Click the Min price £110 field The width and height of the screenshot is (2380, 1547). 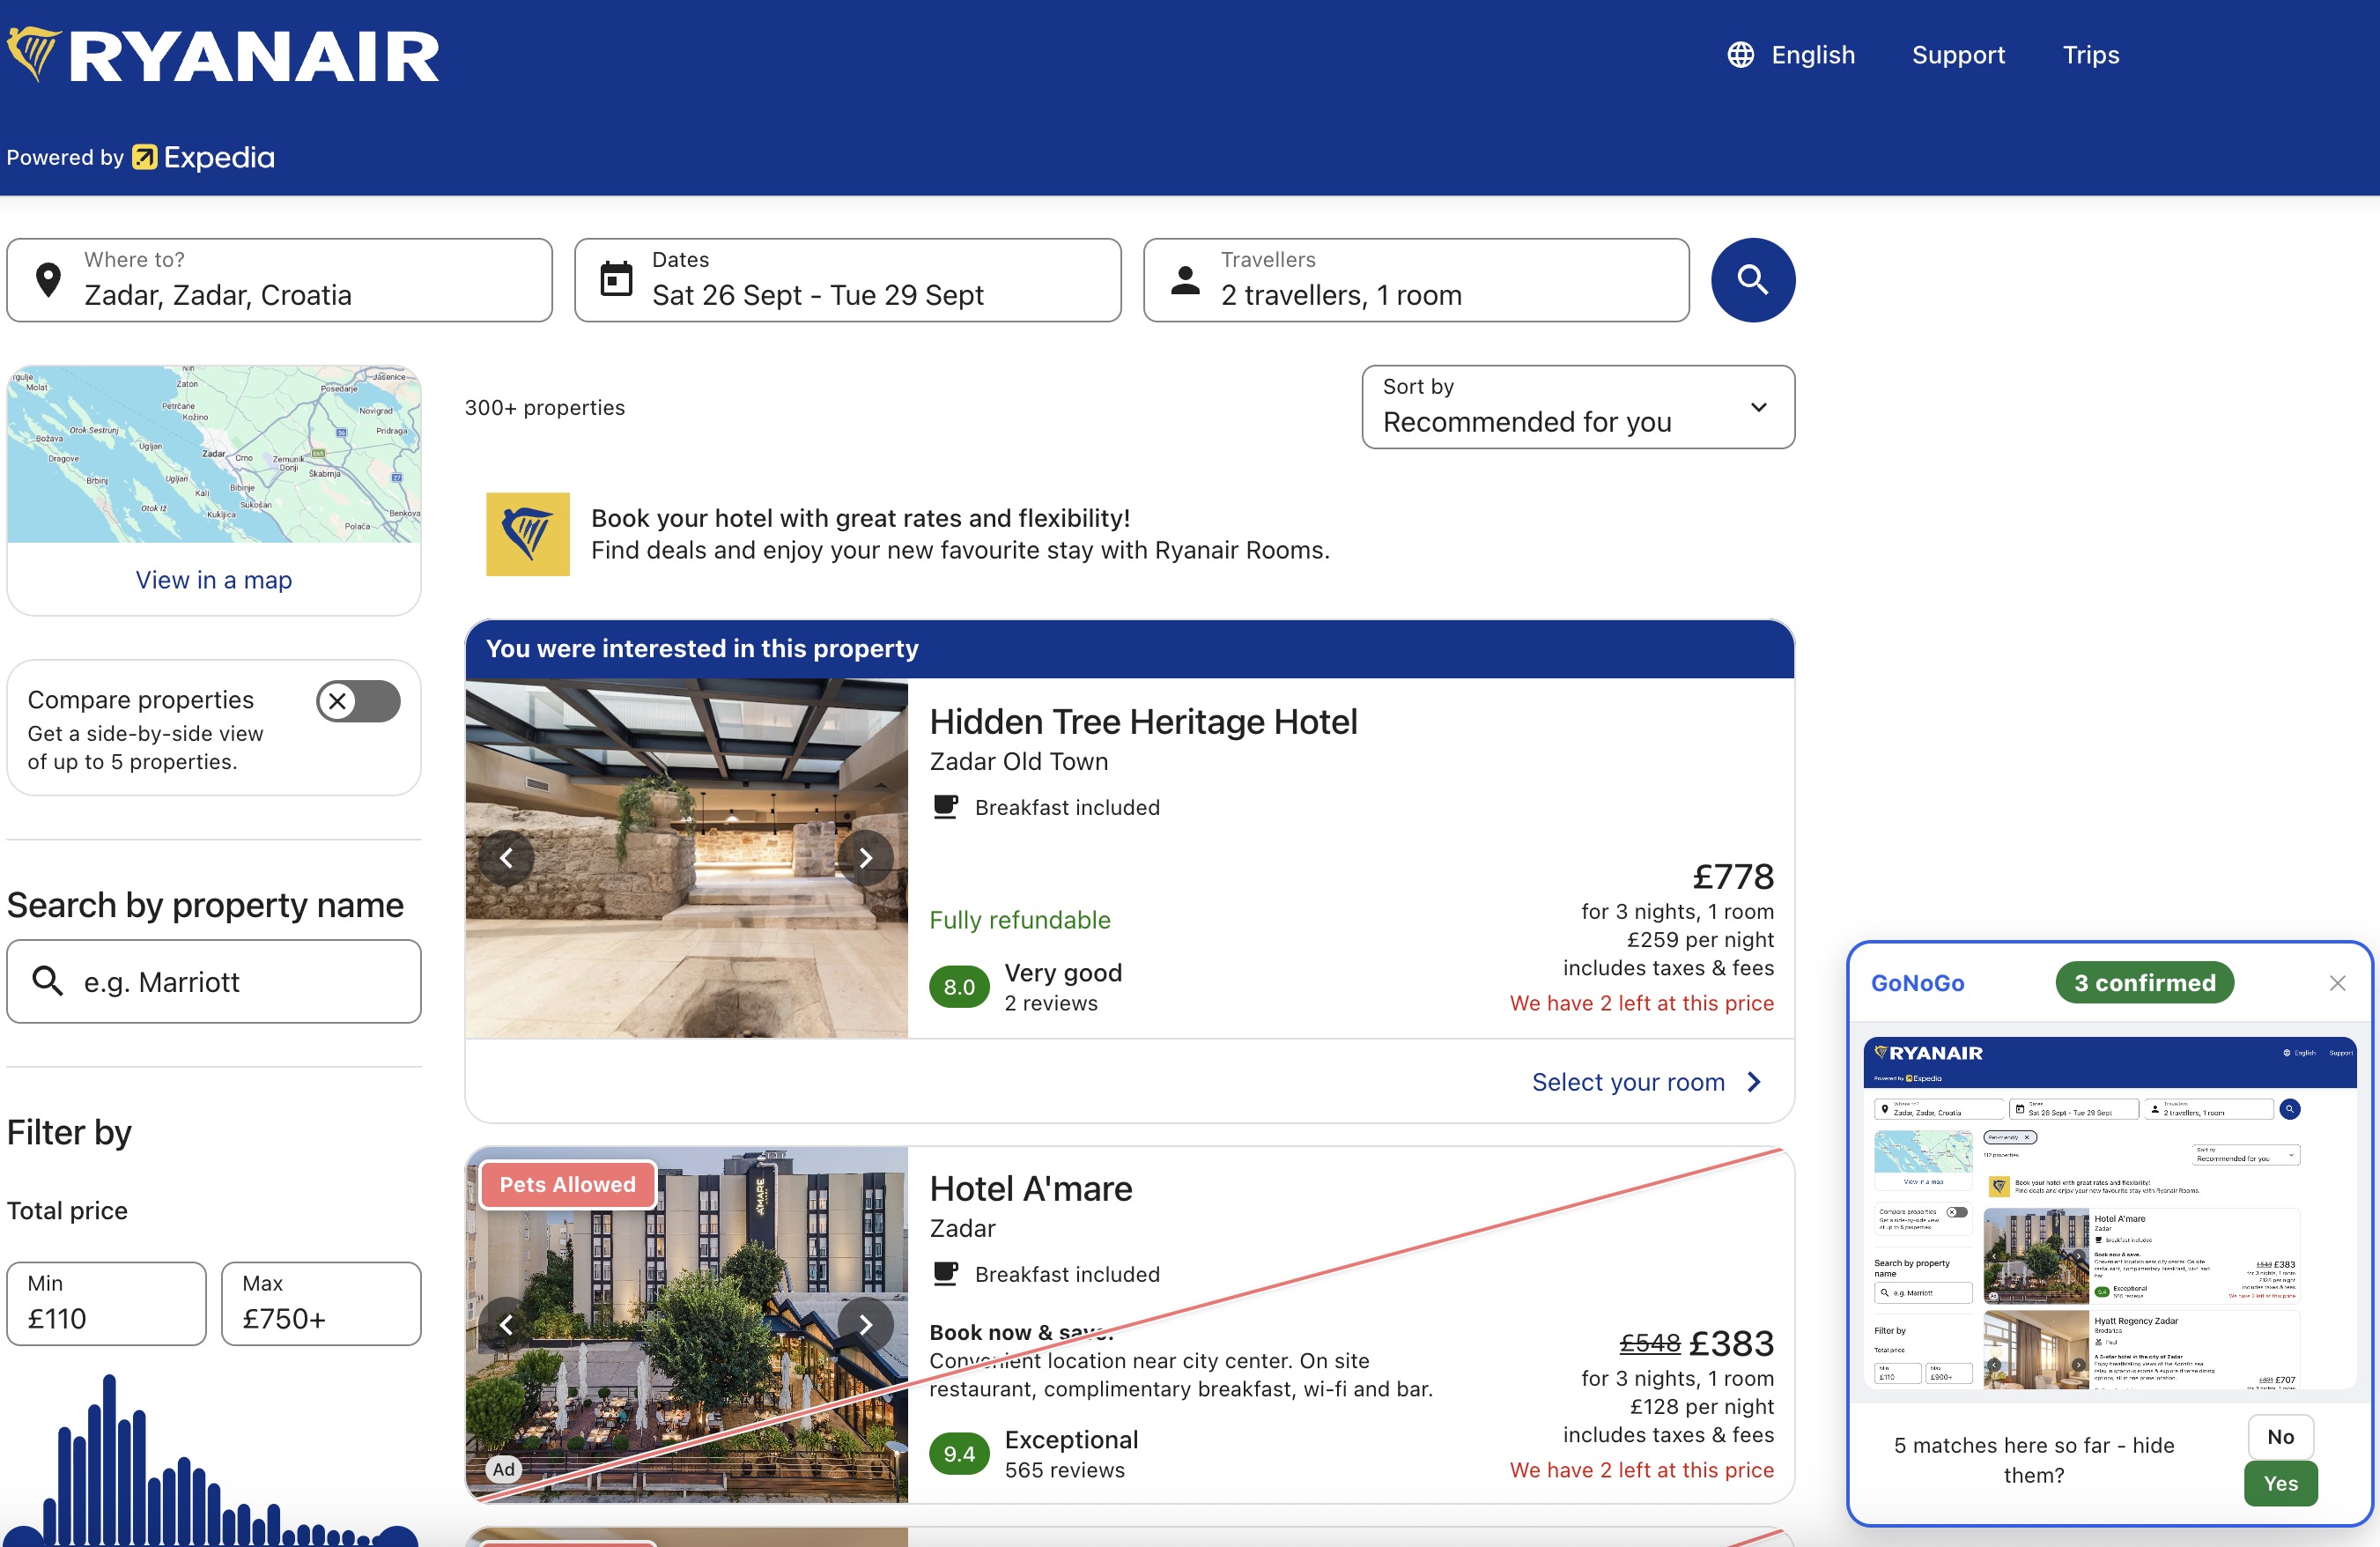pos(106,1304)
